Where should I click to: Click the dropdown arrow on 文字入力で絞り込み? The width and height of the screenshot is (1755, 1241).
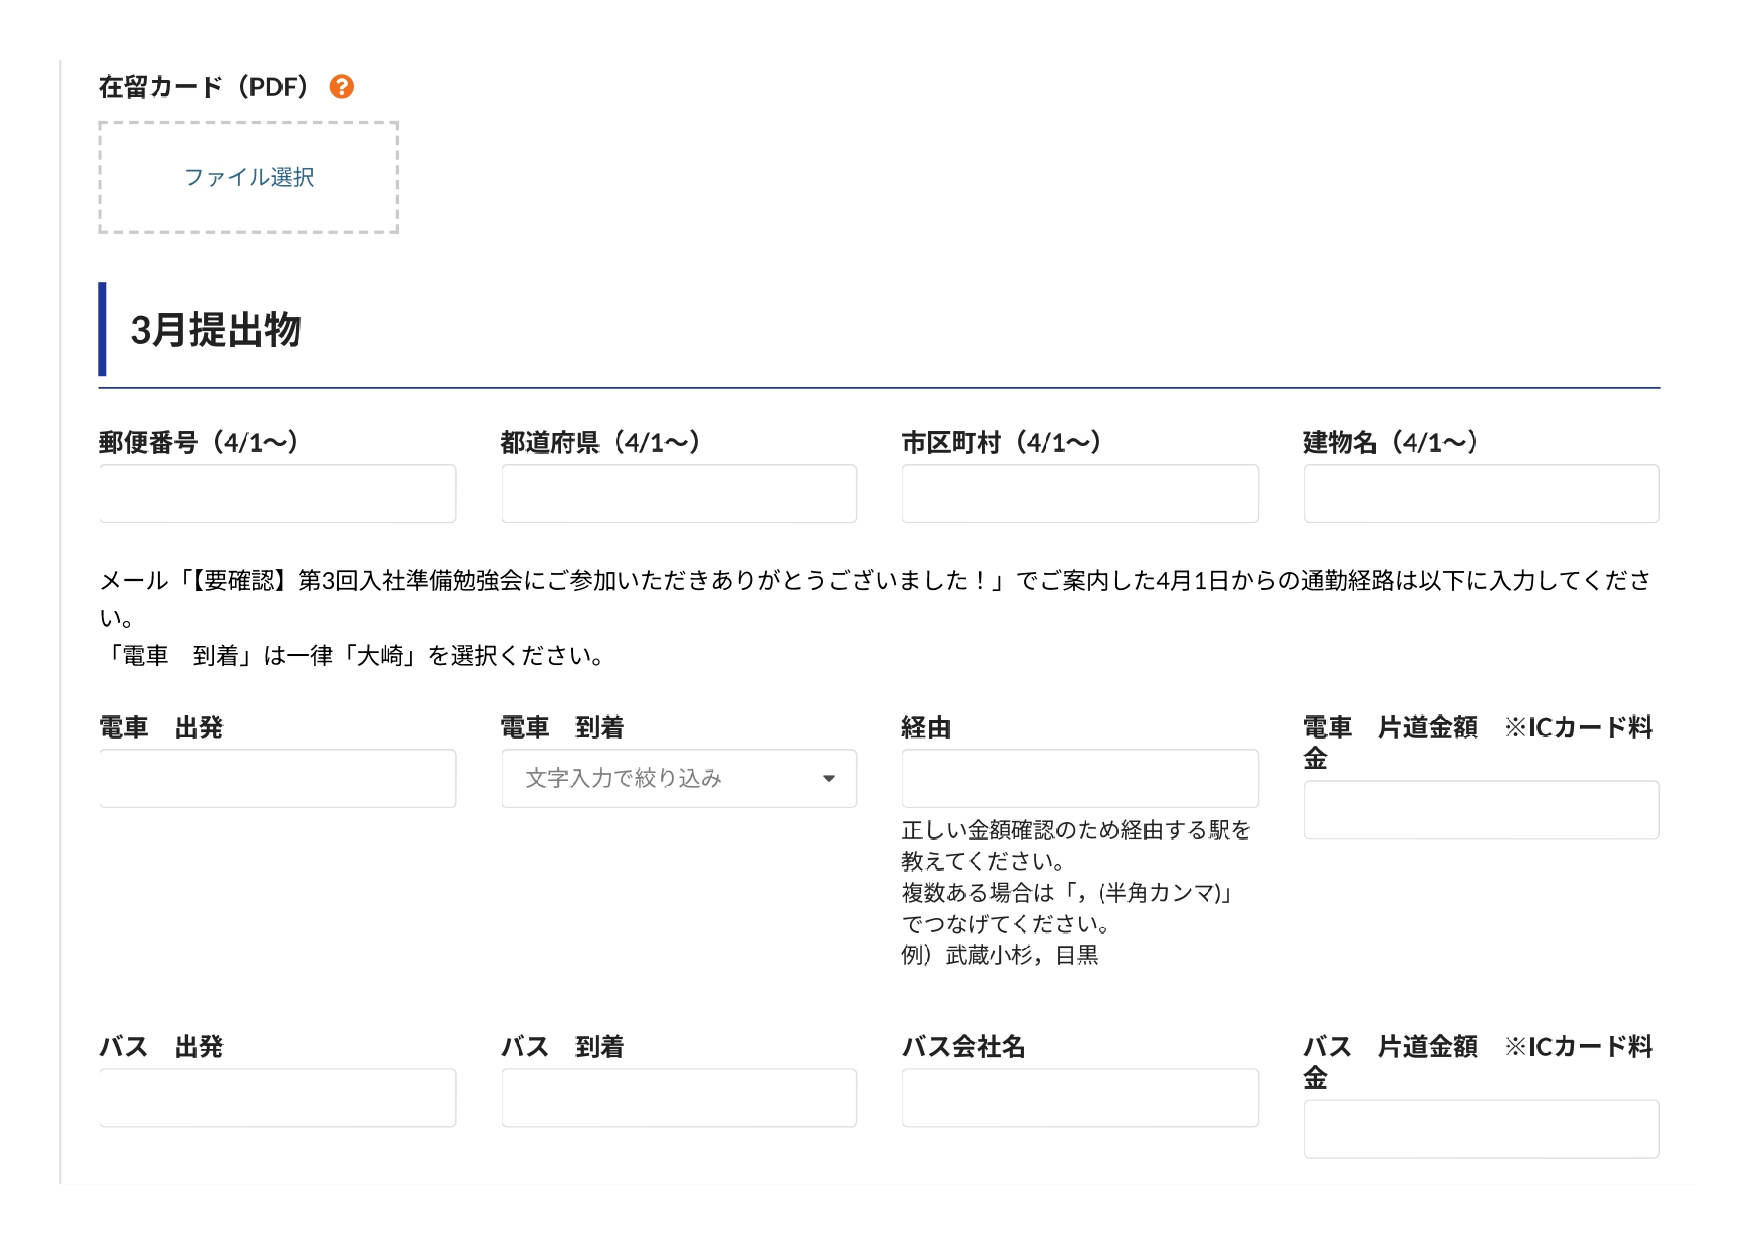(x=828, y=778)
